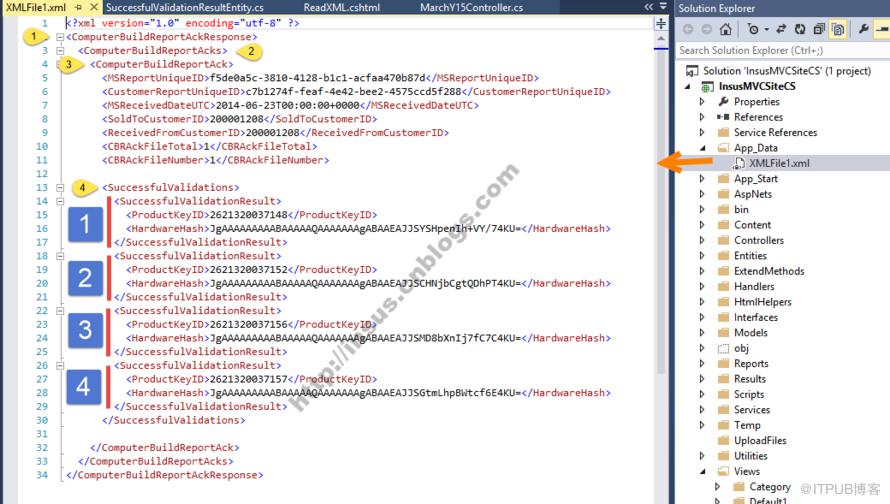This screenshot has height=504, width=890.
Task: Click HtmlHelpers folder icon
Action: click(x=723, y=302)
